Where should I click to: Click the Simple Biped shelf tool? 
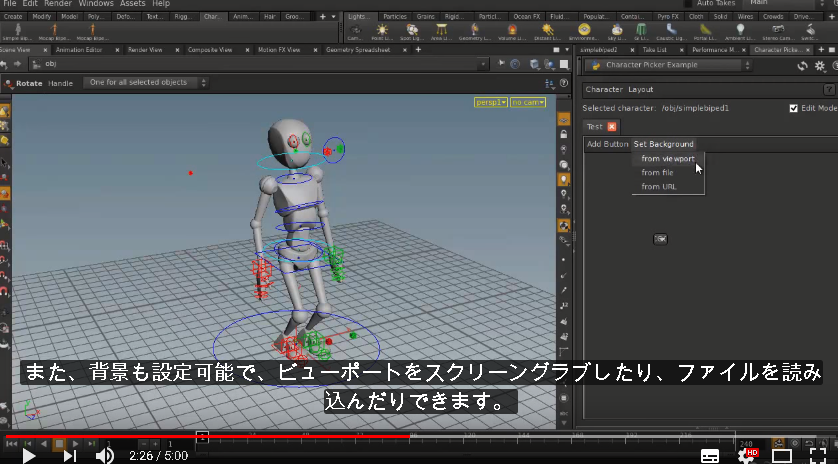pos(18,32)
